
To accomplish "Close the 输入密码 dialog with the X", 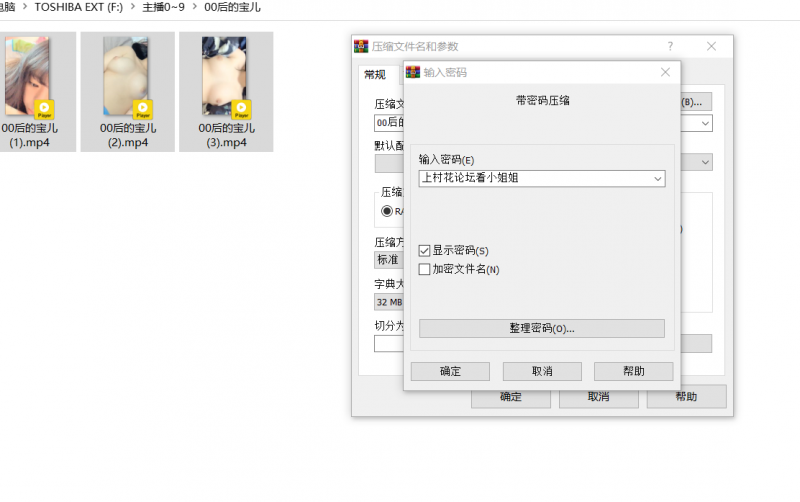I will (665, 73).
